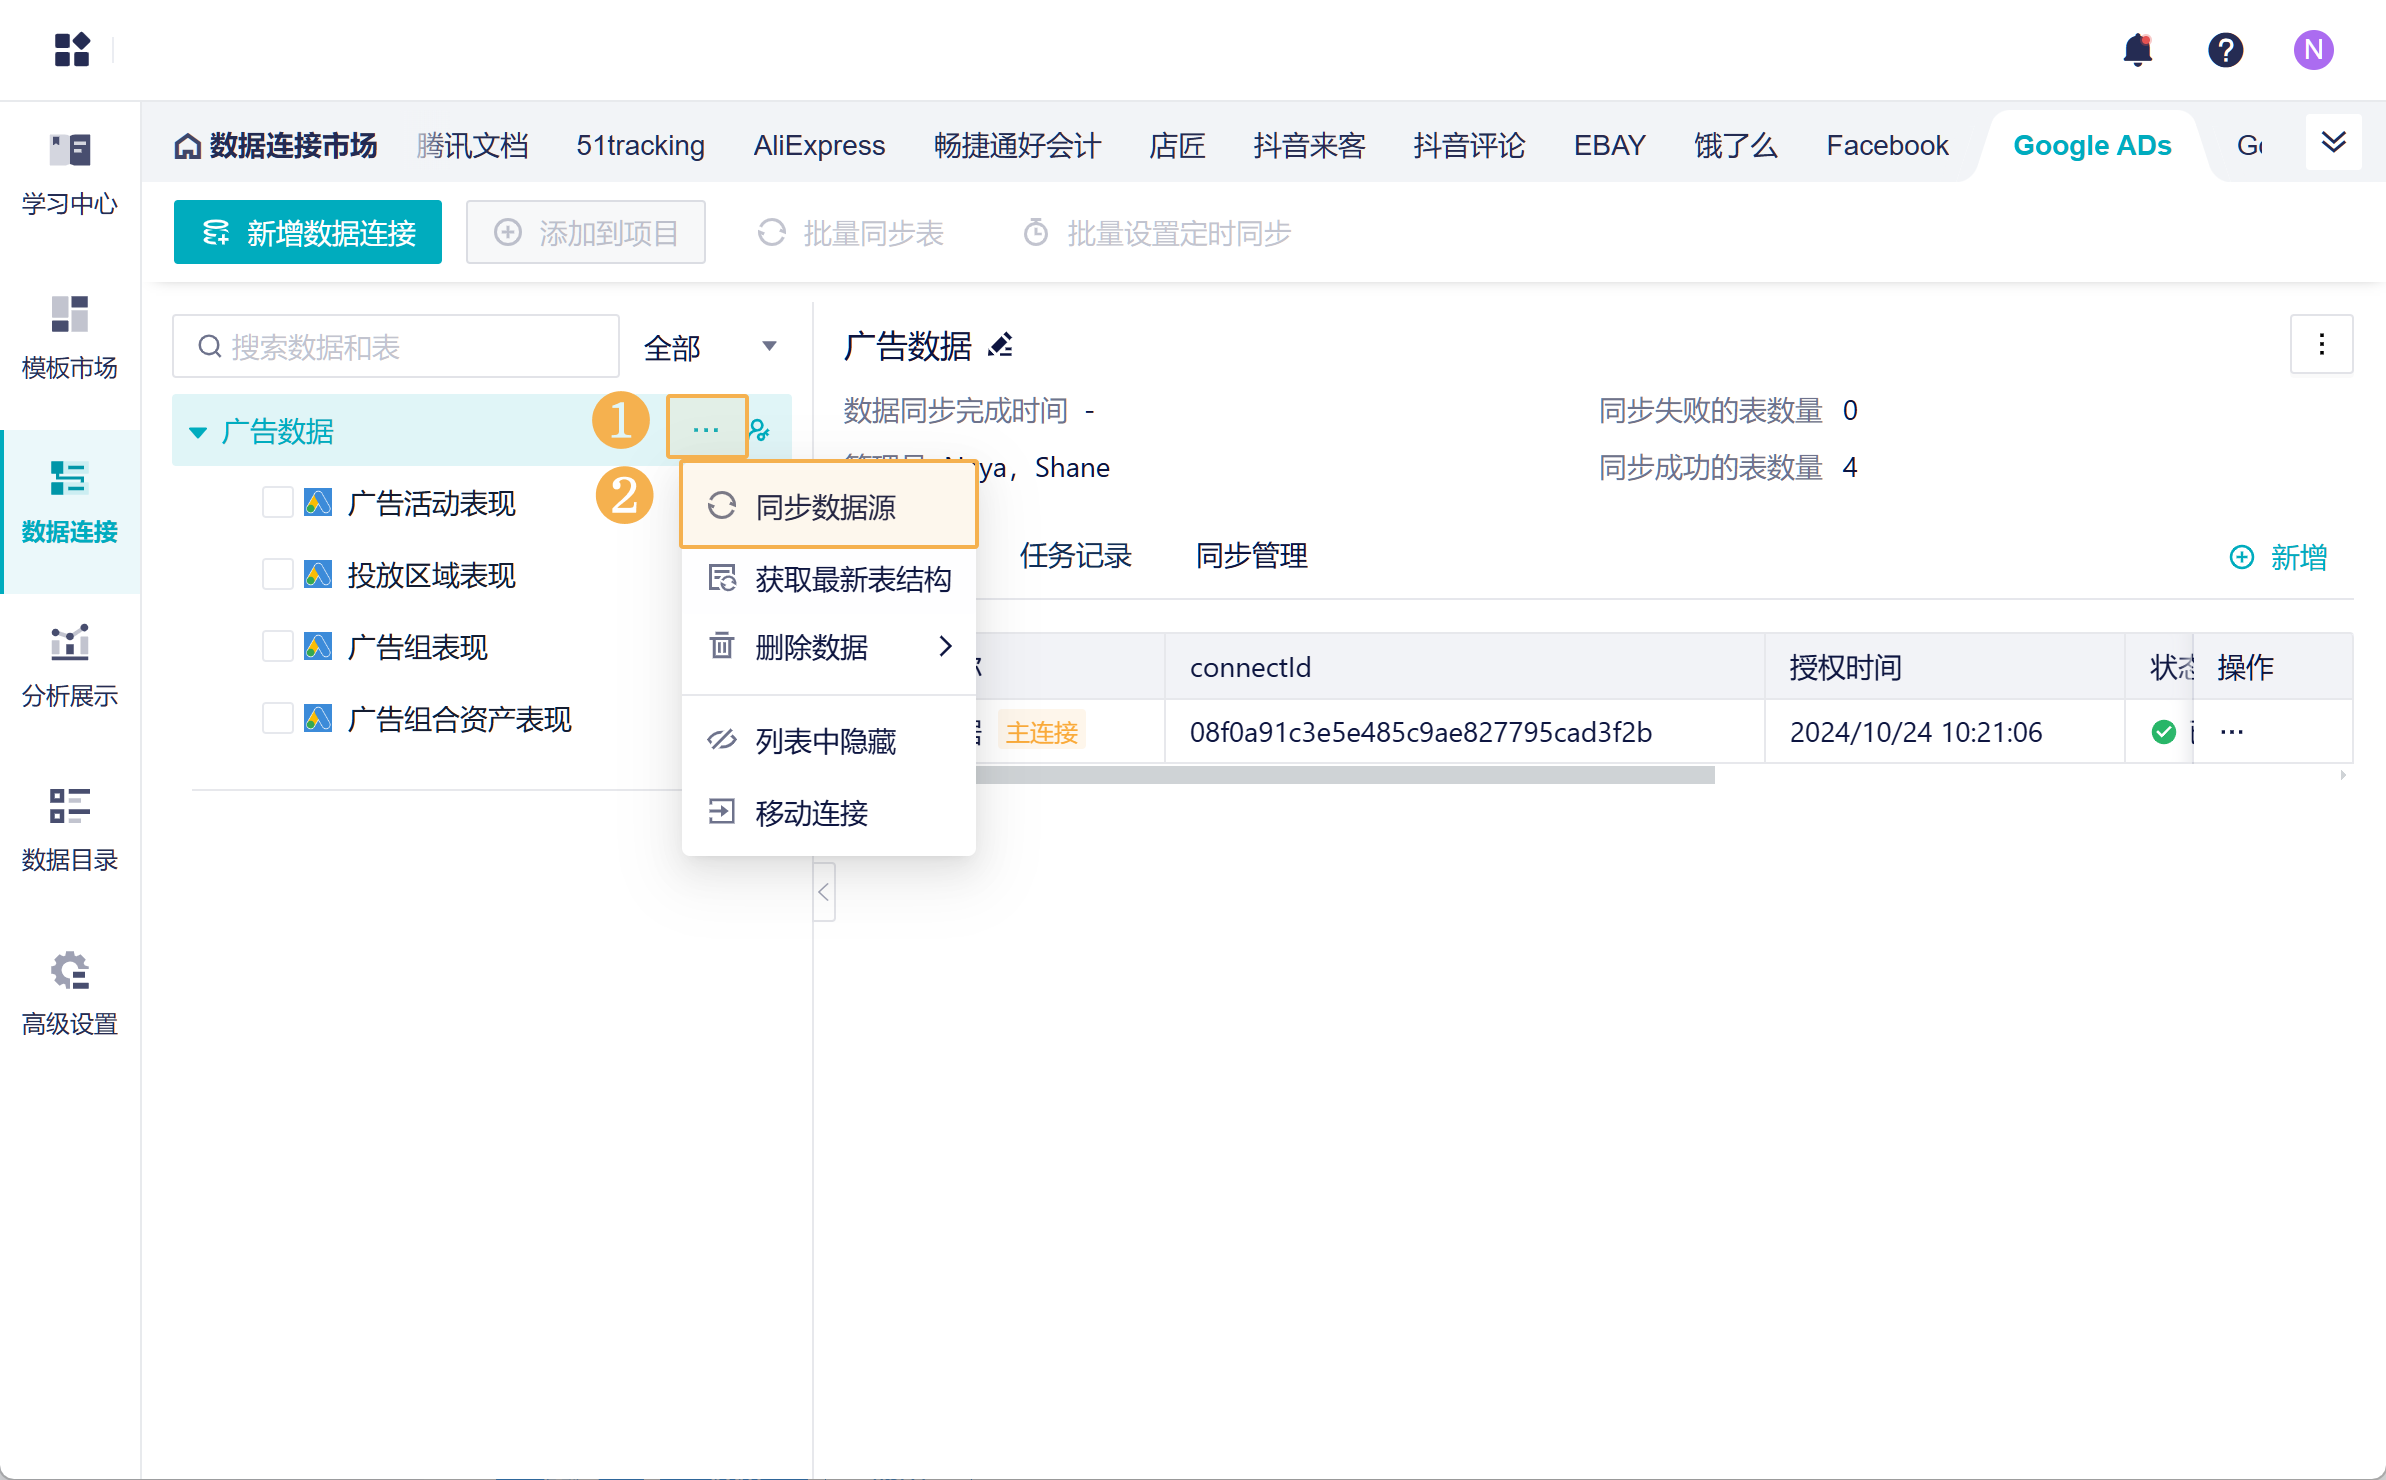Select 同步数据源 from the context menu
The image size is (2386, 1480).
pos(826,507)
